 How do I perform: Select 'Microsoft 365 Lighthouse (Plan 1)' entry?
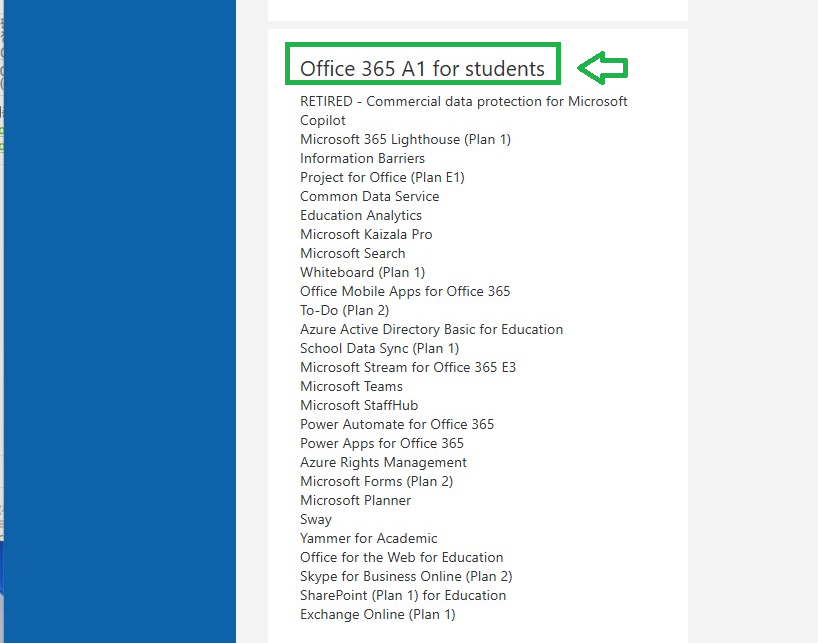click(x=405, y=140)
